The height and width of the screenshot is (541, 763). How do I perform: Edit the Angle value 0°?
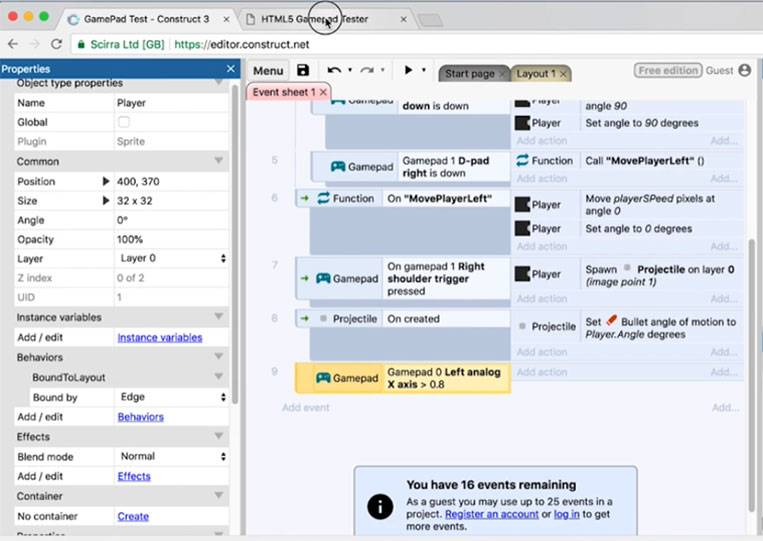pyautogui.click(x=171, y=220)
